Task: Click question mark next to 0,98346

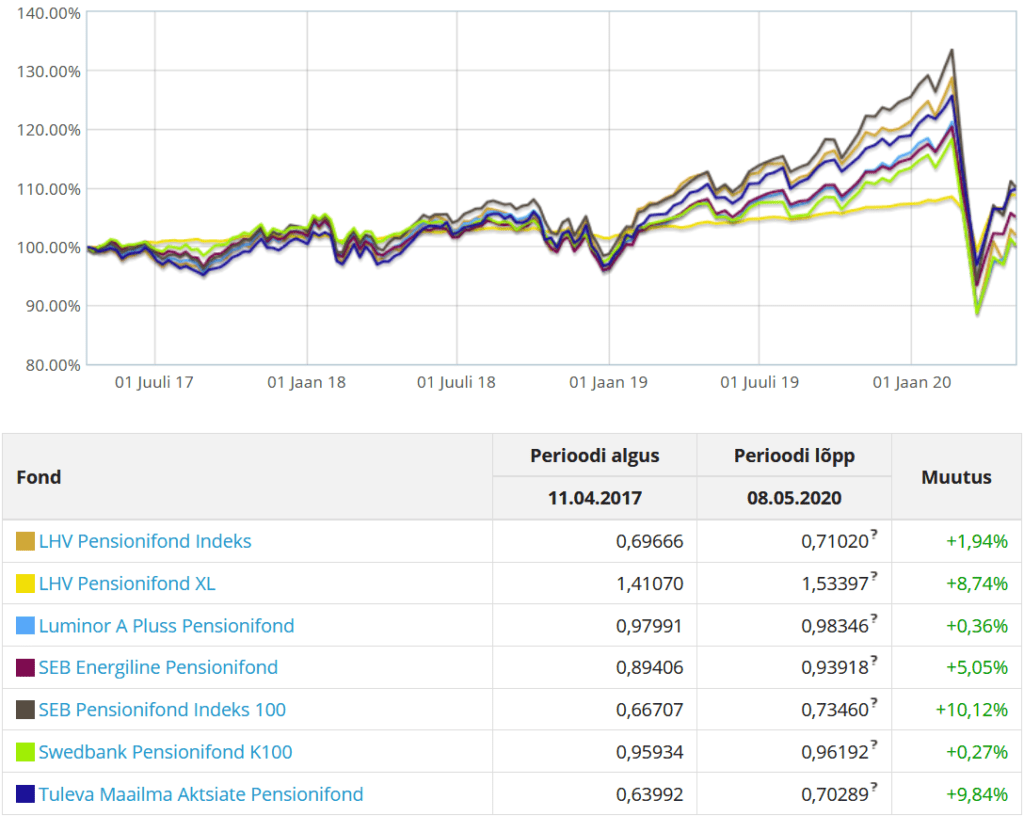Action: pyautogui.click(x=874, y=618)
